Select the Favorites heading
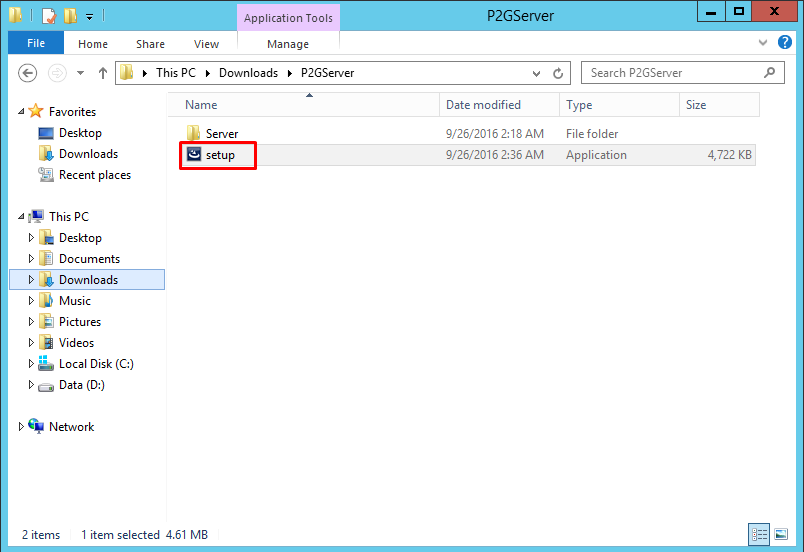804x552 pixels. tap(72, 112)
